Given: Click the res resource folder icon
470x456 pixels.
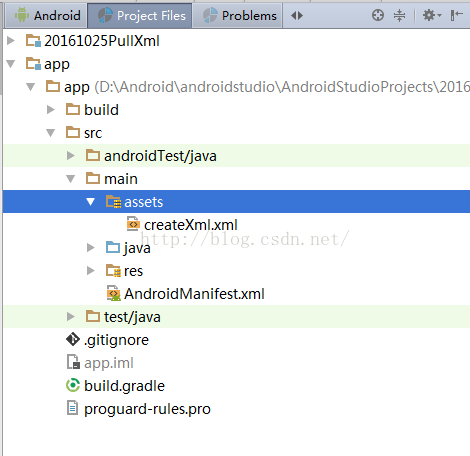Looking at the screenshot, I should [x=113, y=271].
